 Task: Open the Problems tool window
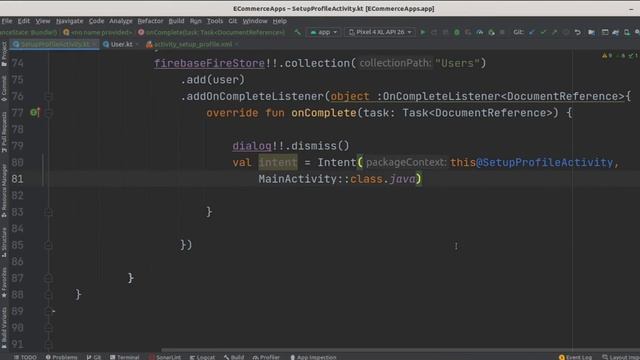click(x=61, y=357)
